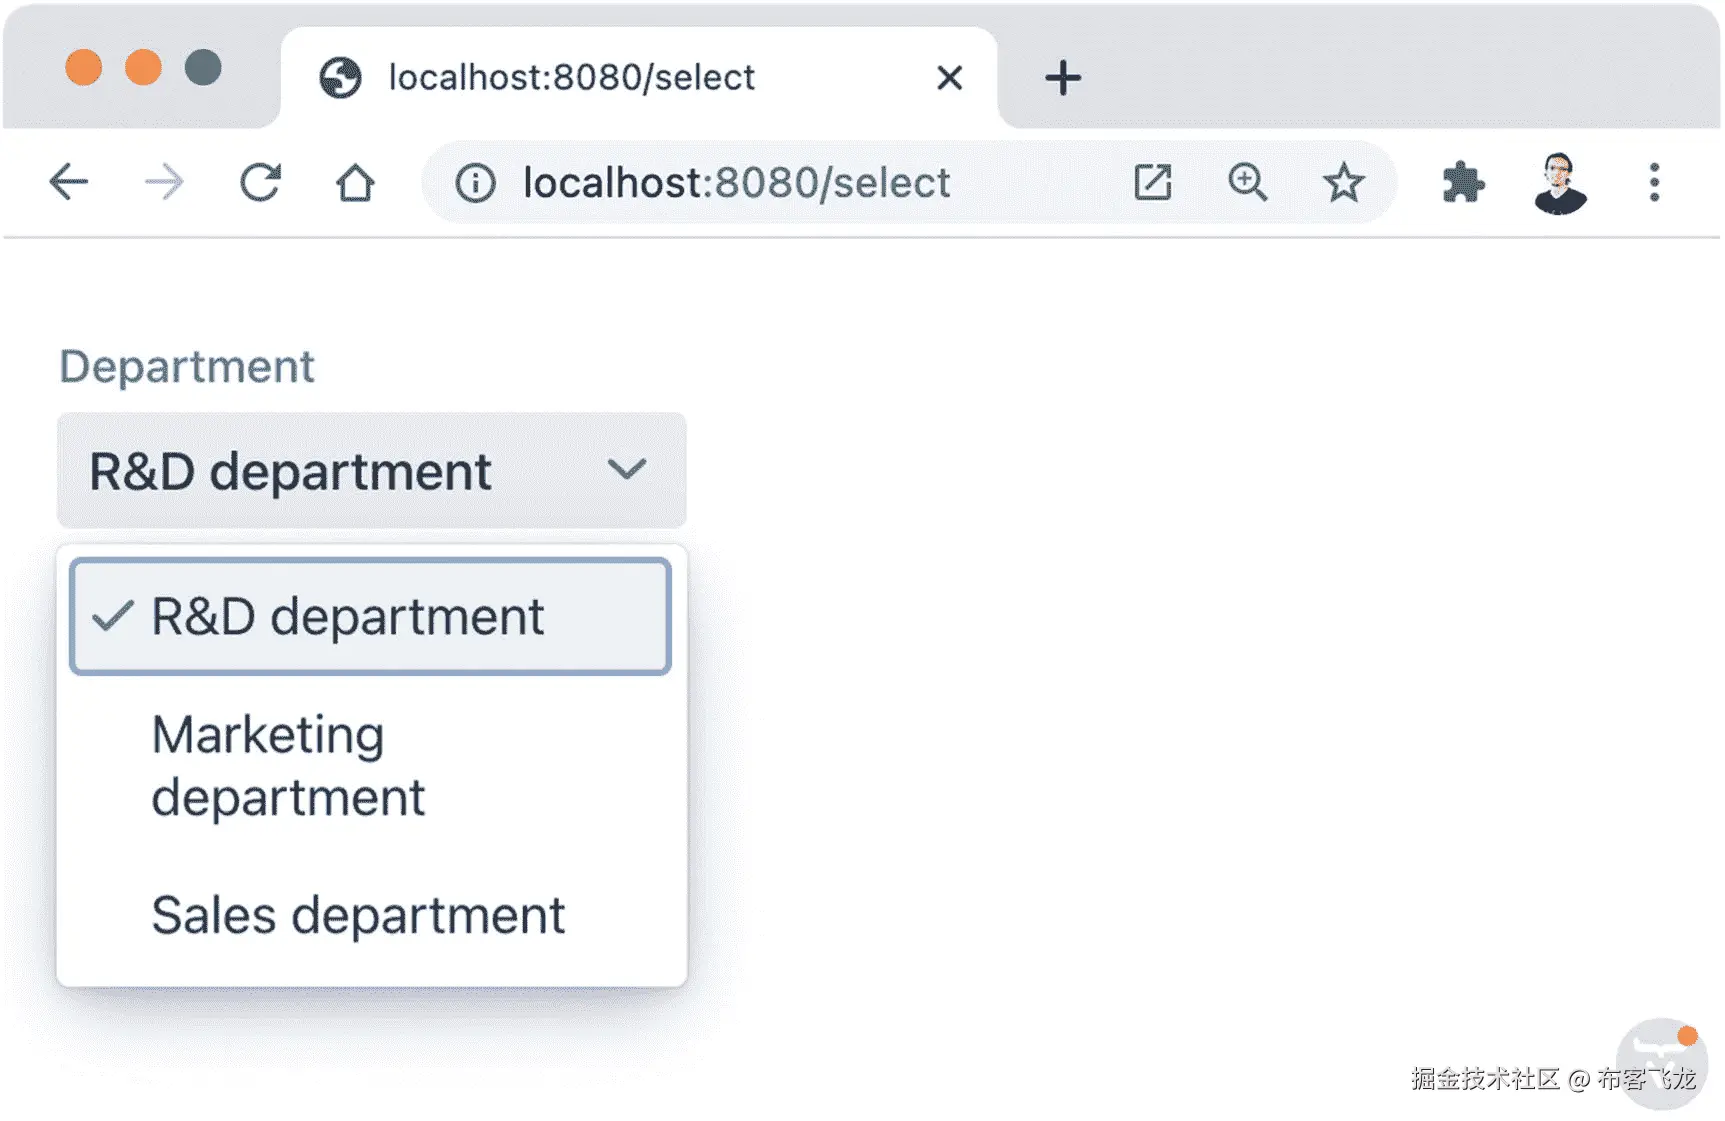Open a new browser tab
1725x1121 pixels.
tap(1062, 78)
